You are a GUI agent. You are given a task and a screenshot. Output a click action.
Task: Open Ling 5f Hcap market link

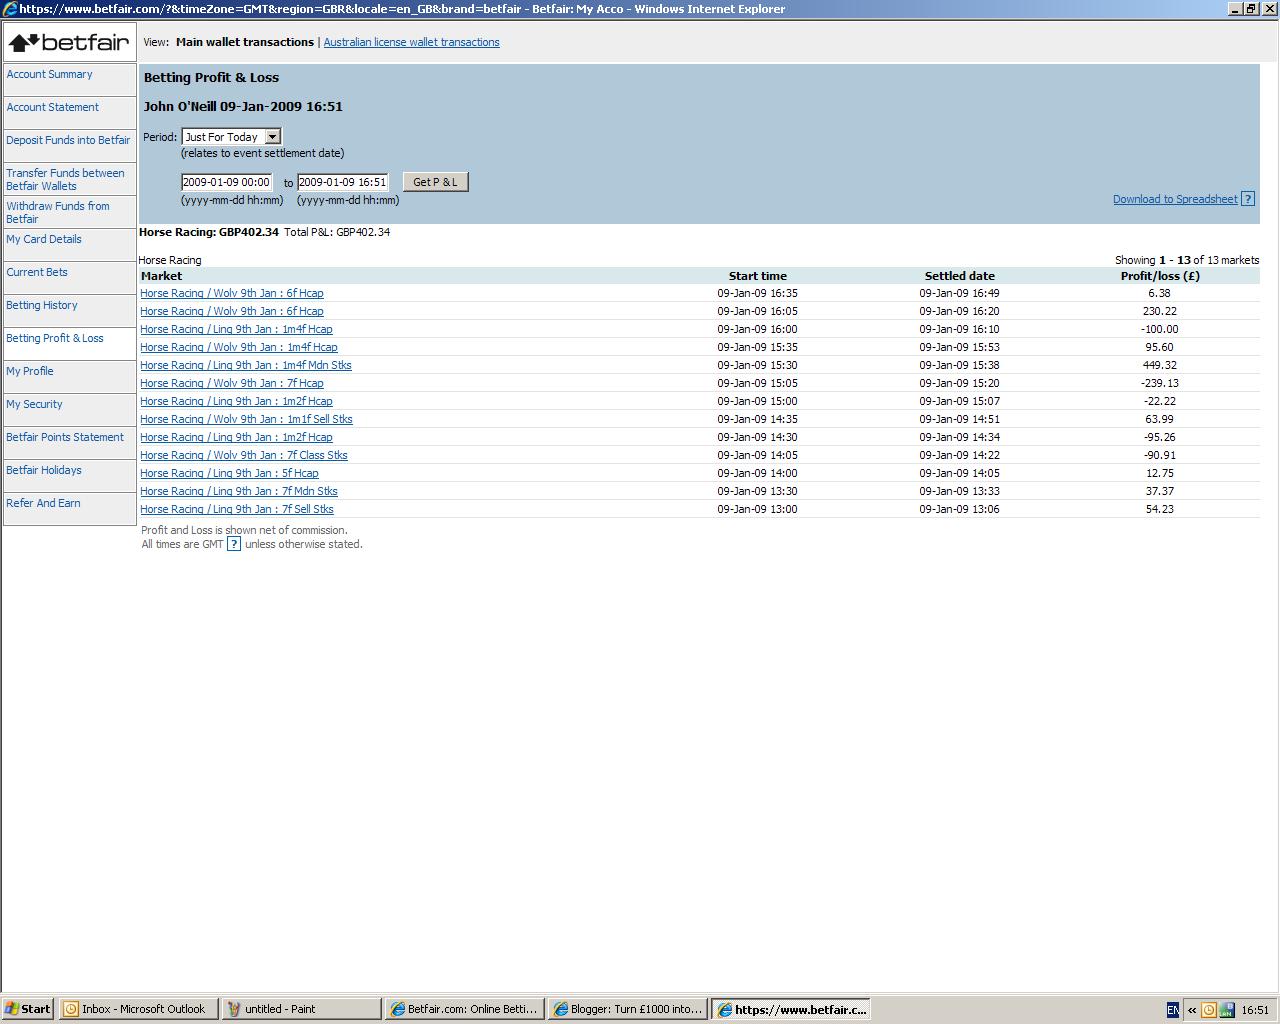(229, 473)
